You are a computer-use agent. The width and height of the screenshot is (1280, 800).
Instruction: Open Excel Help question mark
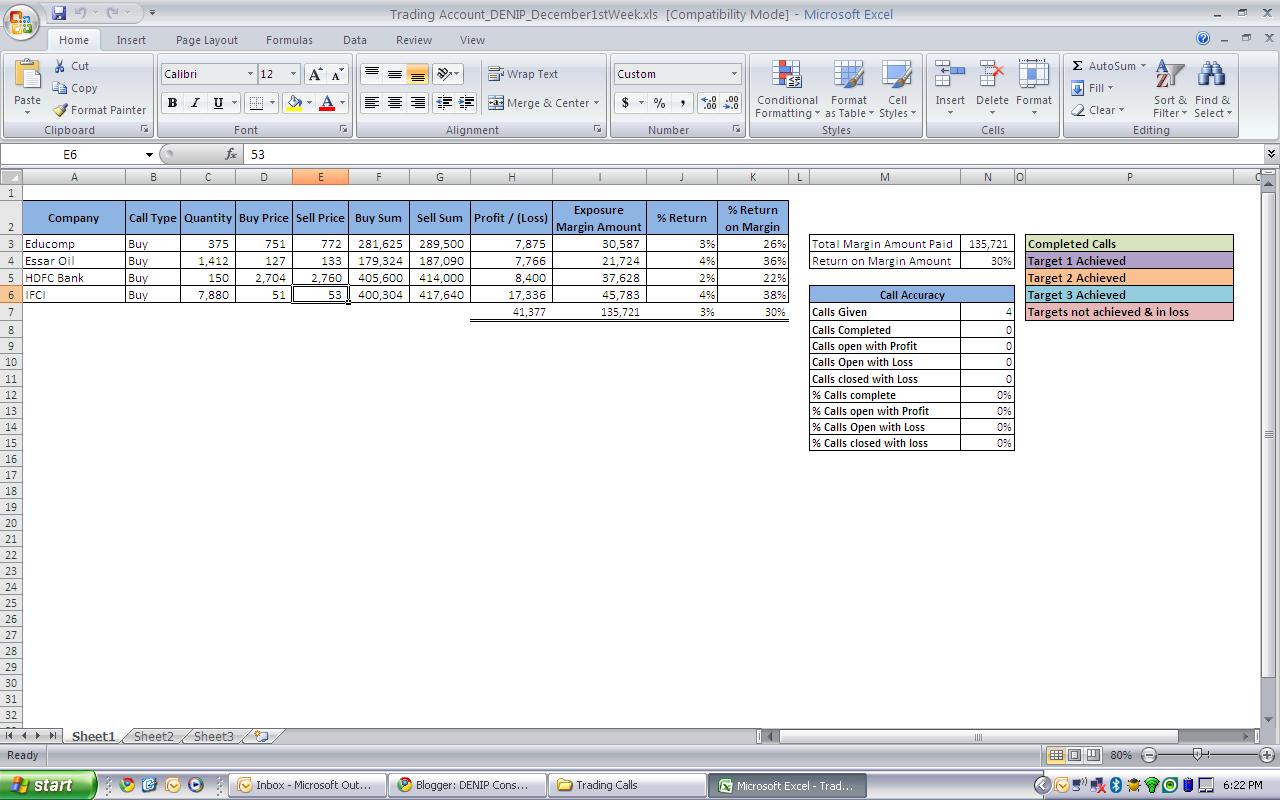[x=1202, y=39]
